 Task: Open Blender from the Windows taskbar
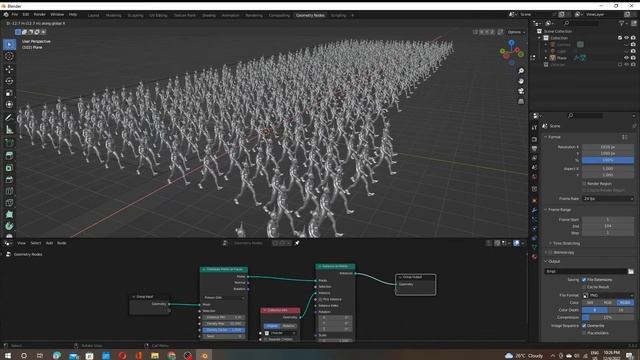(x=204, y=356)
